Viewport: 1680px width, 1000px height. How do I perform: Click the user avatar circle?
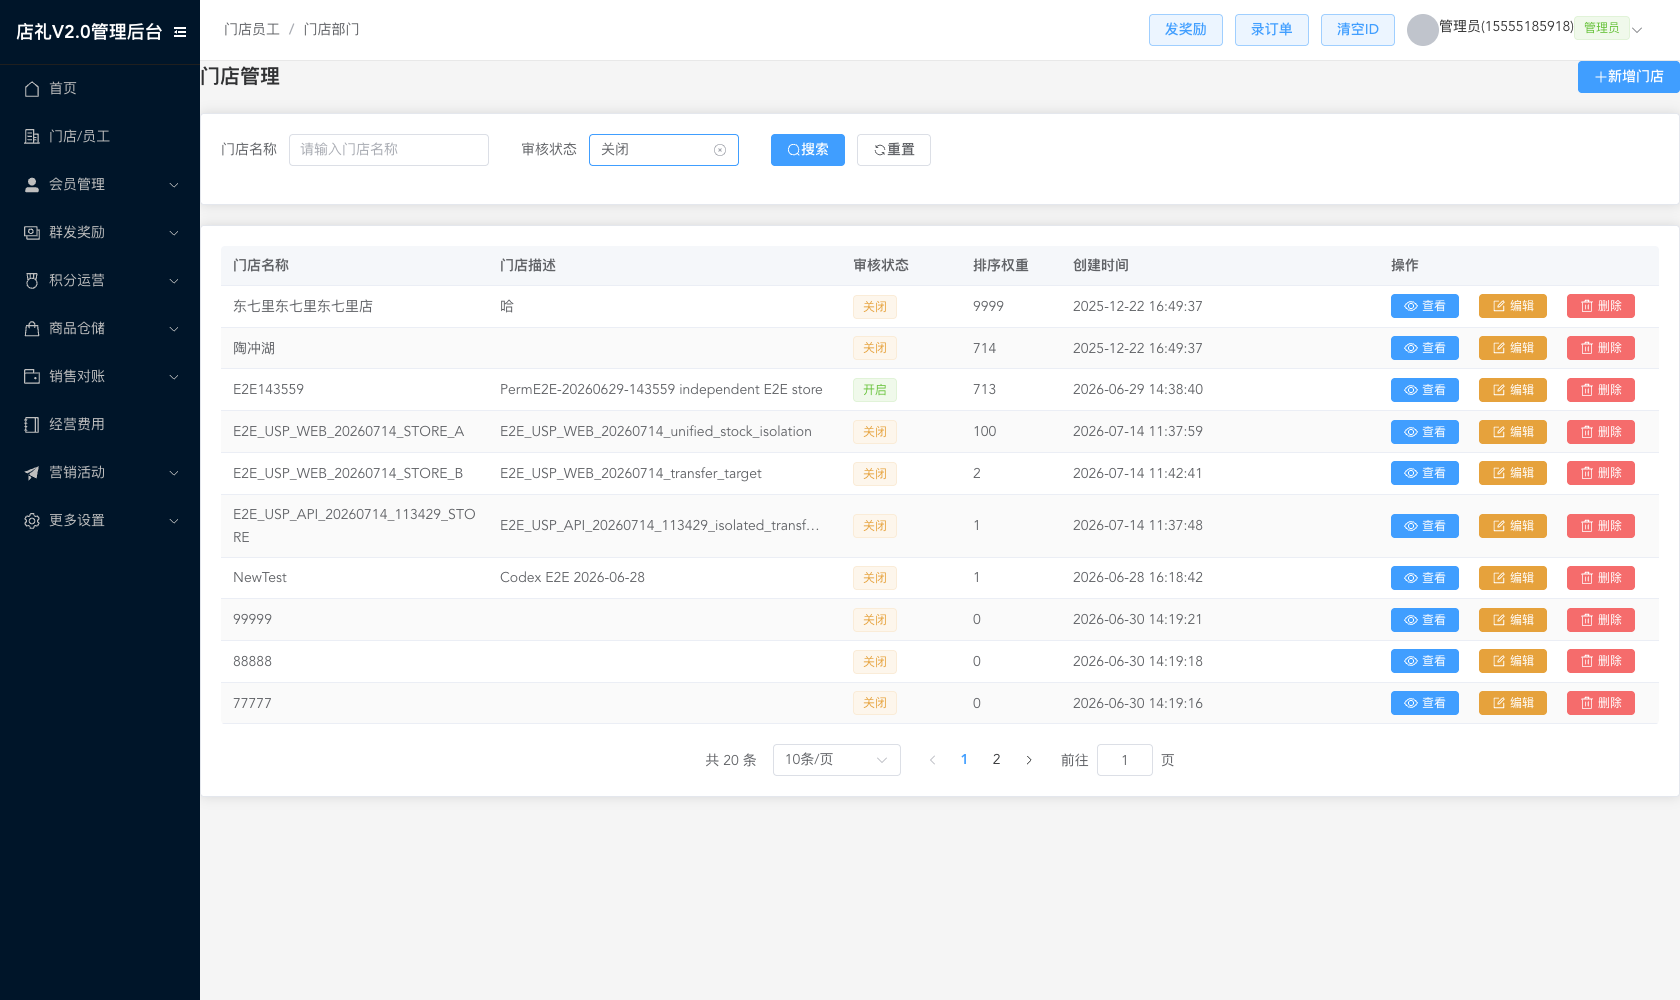[1422, 30]
